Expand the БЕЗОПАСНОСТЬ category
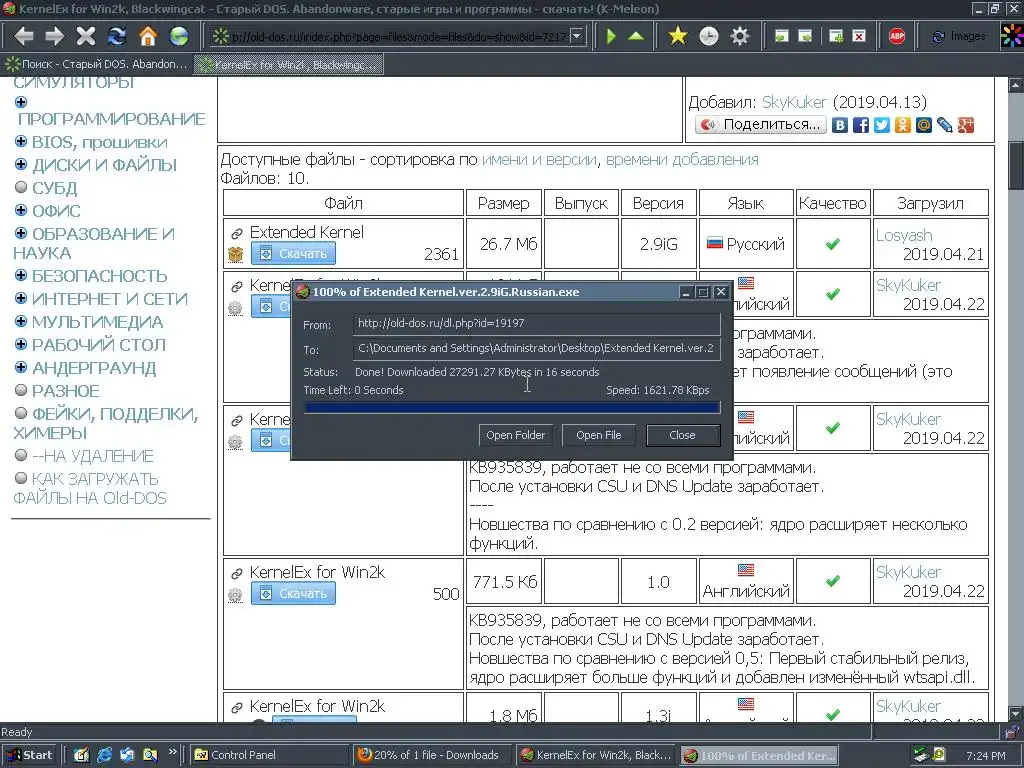This screenshot has width=1024, height=768. click(21, 275)
